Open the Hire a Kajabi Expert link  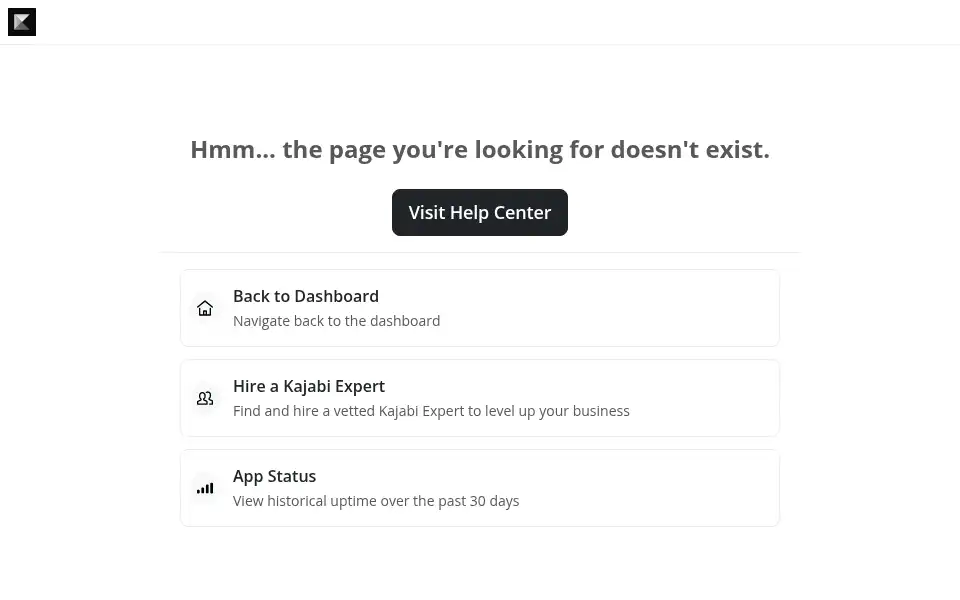tap(479, 398)
